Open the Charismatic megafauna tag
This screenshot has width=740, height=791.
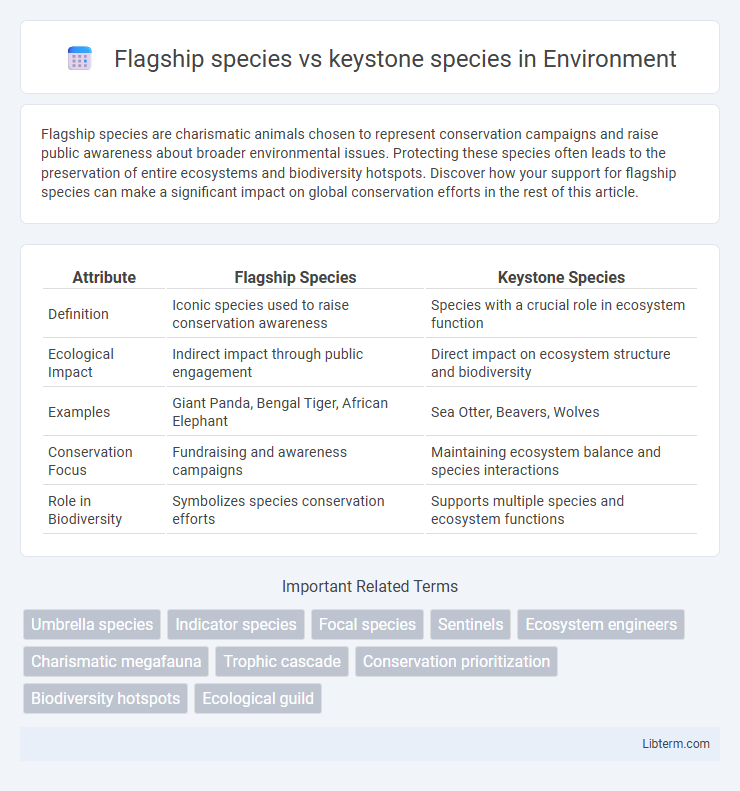pyautogui.click(x=116, y=661)
